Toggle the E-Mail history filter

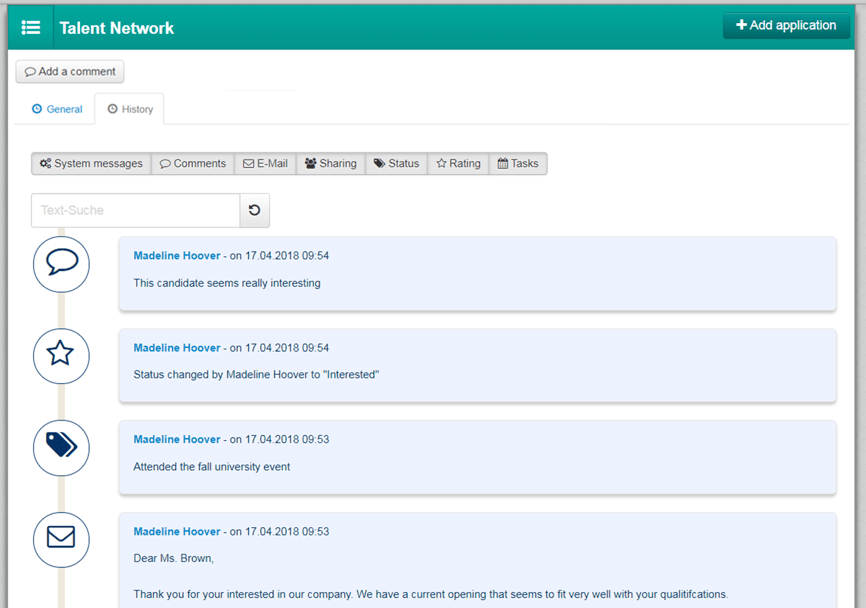click(265, 164)
